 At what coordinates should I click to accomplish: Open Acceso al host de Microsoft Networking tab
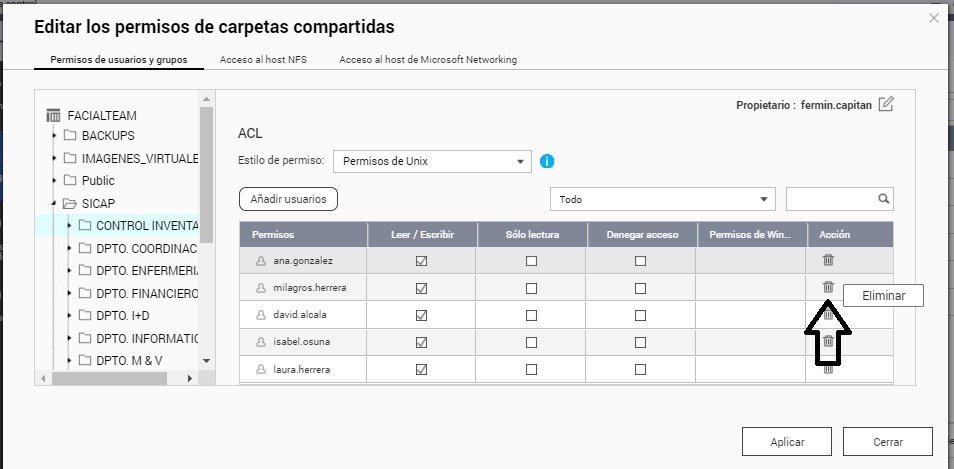tap(427, 60)
